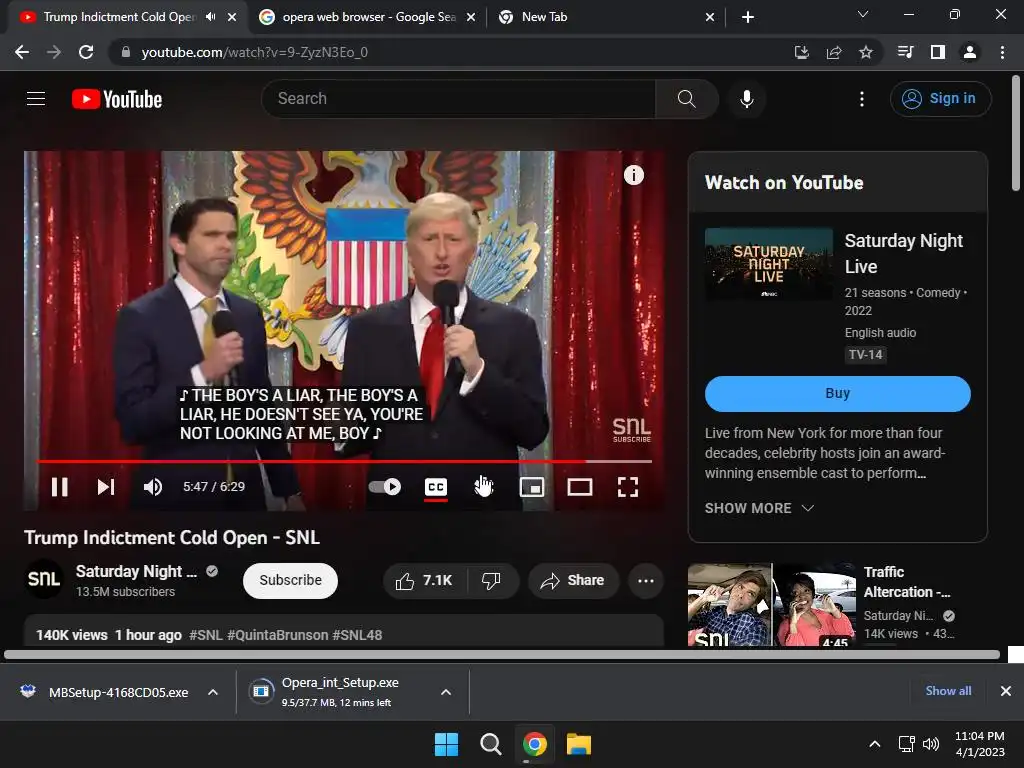Open media controls icon

coord(905,52)
